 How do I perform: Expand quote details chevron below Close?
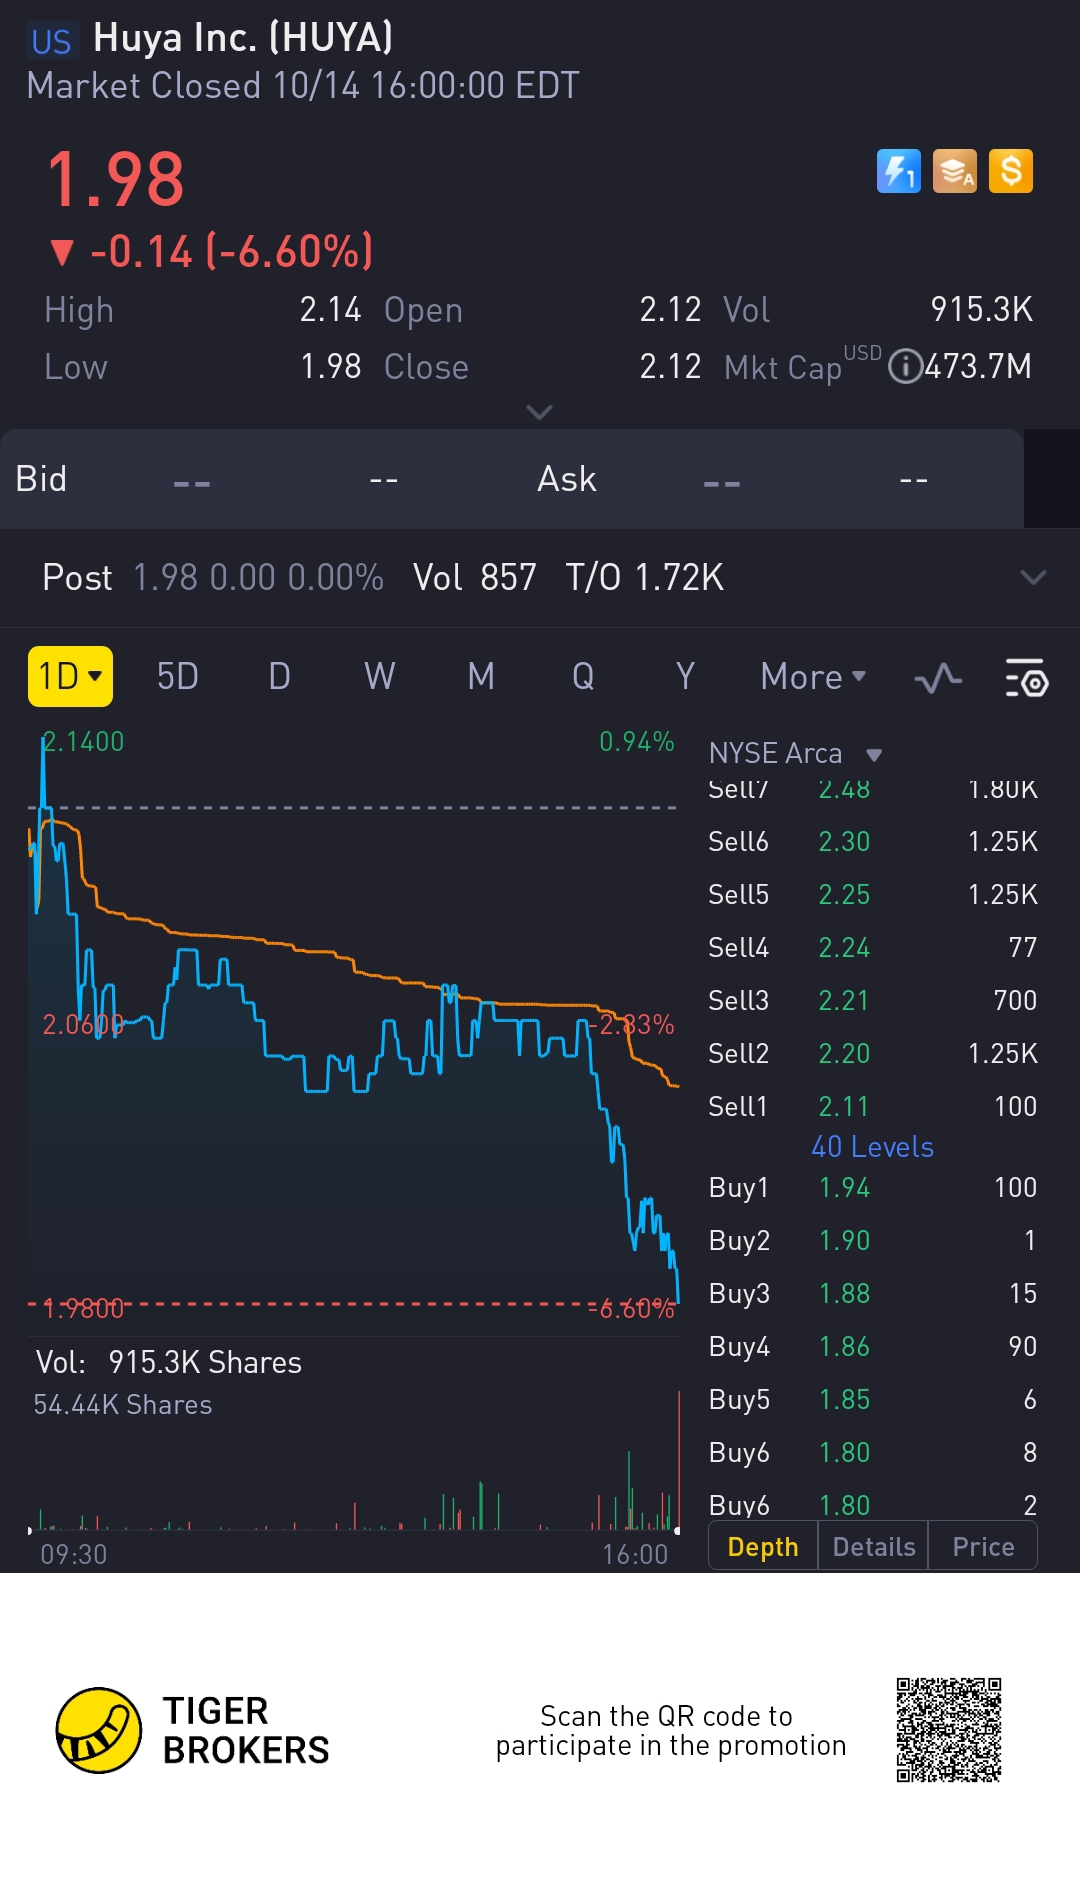pos(539,412)
